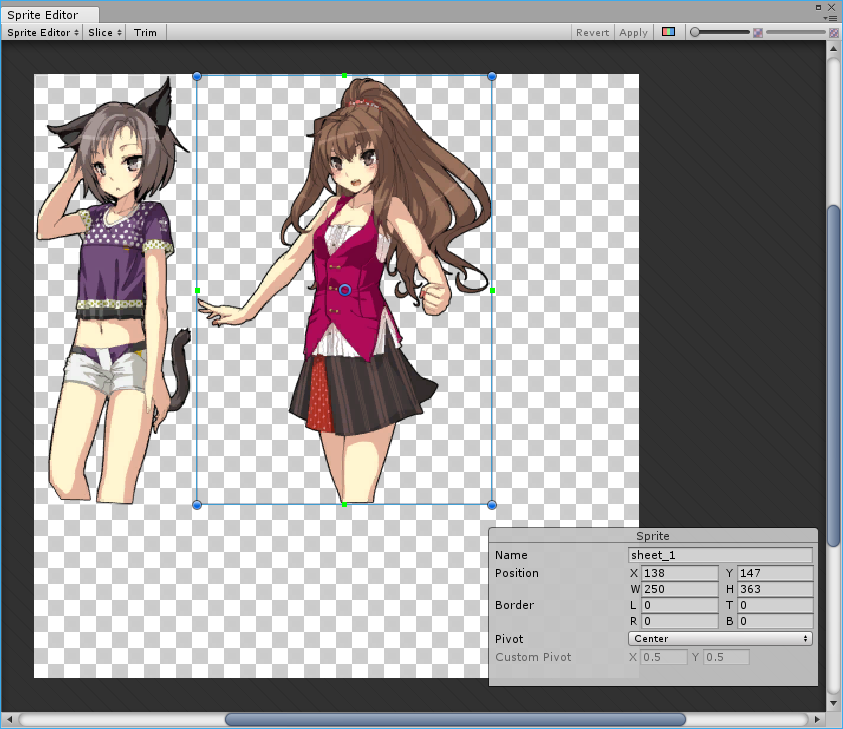Click the top-right blue corner handle of the sprite rect

pyautogui.click(x=492, y=76)
